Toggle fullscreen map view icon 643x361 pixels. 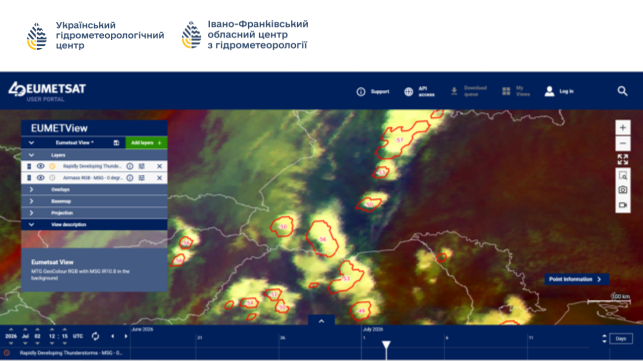pyautogui.click(x=622, y=159)
